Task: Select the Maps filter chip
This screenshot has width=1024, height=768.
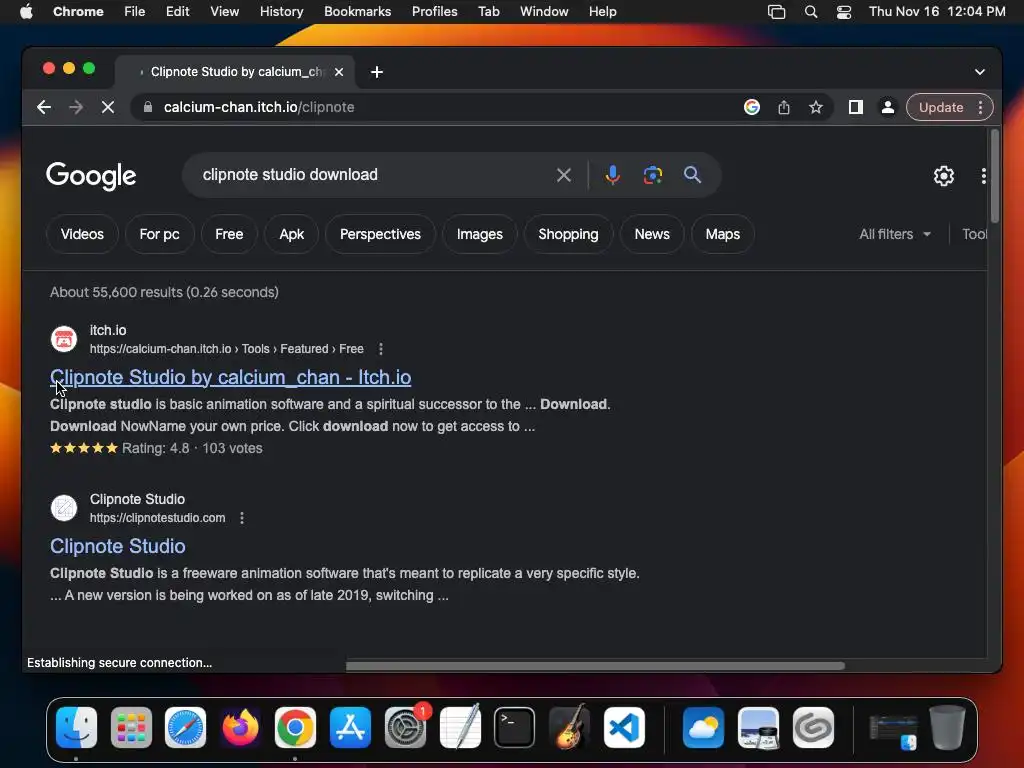Action: (722, 234)
